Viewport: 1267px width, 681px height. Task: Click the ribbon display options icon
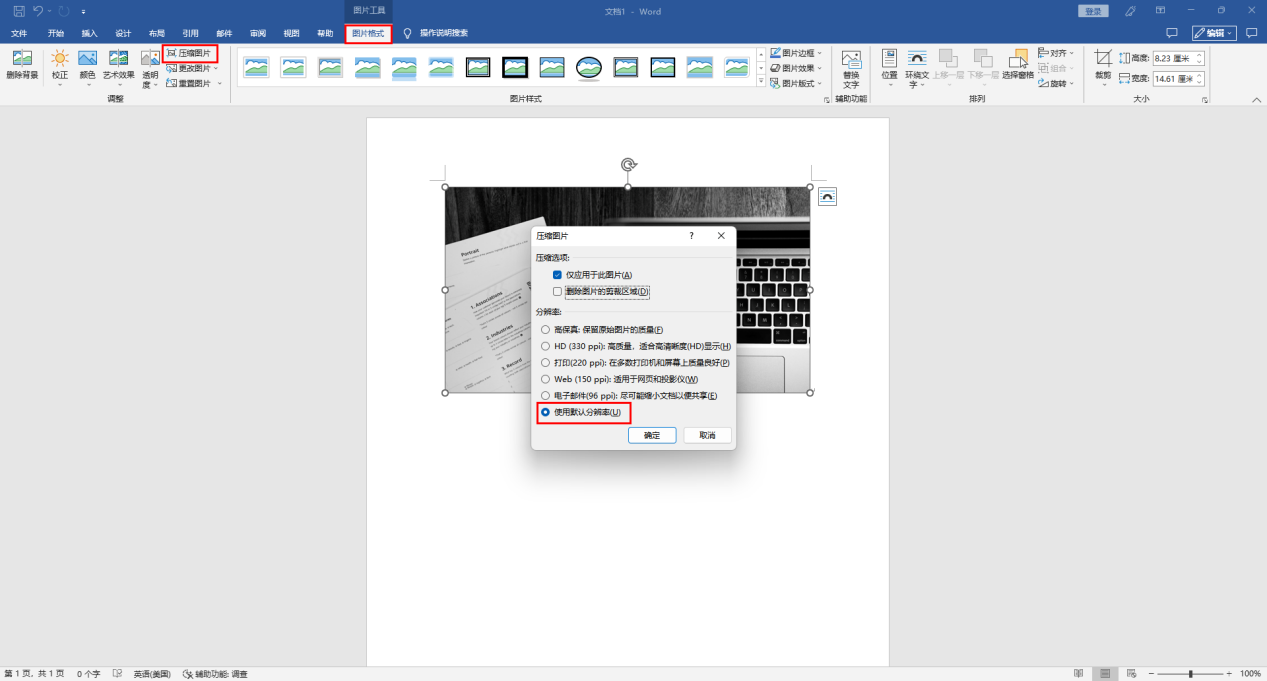1160,11
